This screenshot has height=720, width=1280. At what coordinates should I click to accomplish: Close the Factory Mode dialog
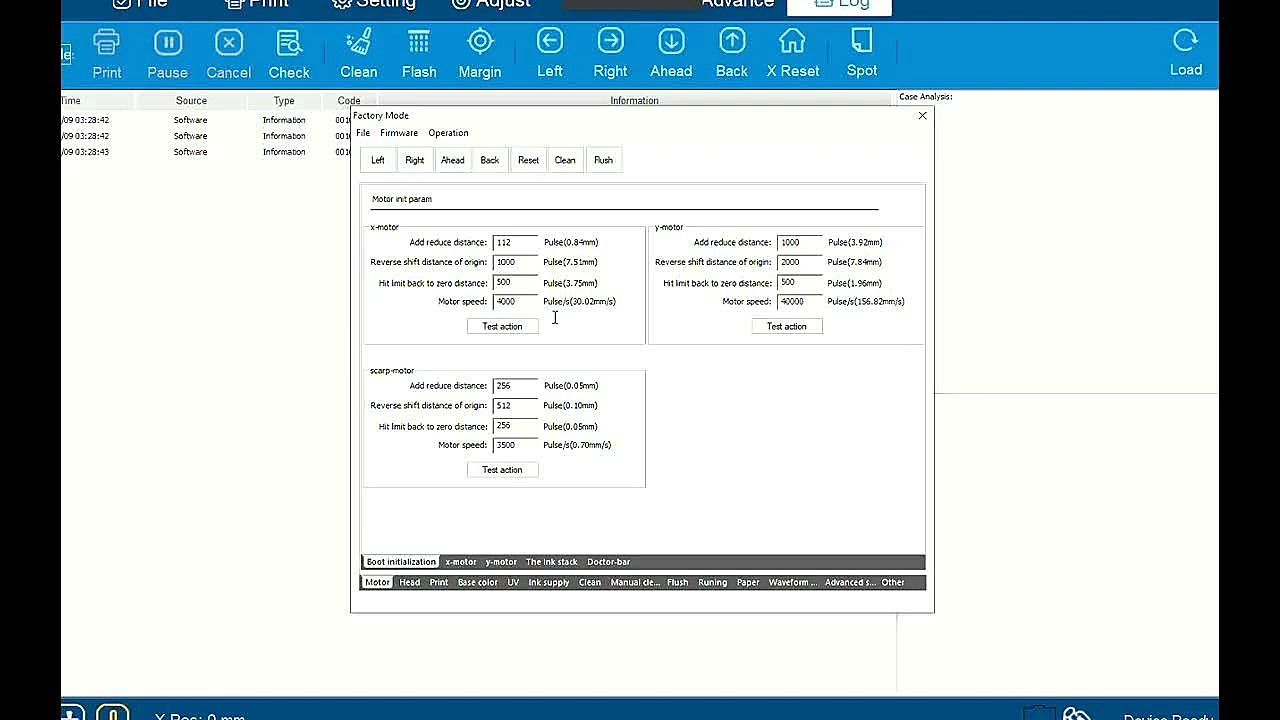[922, 116]
